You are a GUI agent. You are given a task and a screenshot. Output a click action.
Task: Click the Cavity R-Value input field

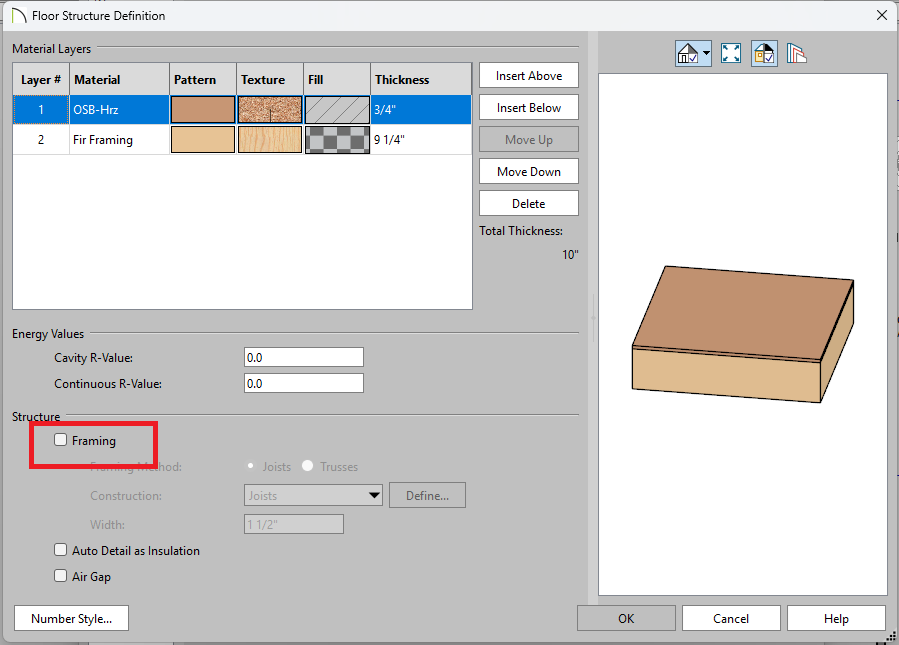(303, 357)
